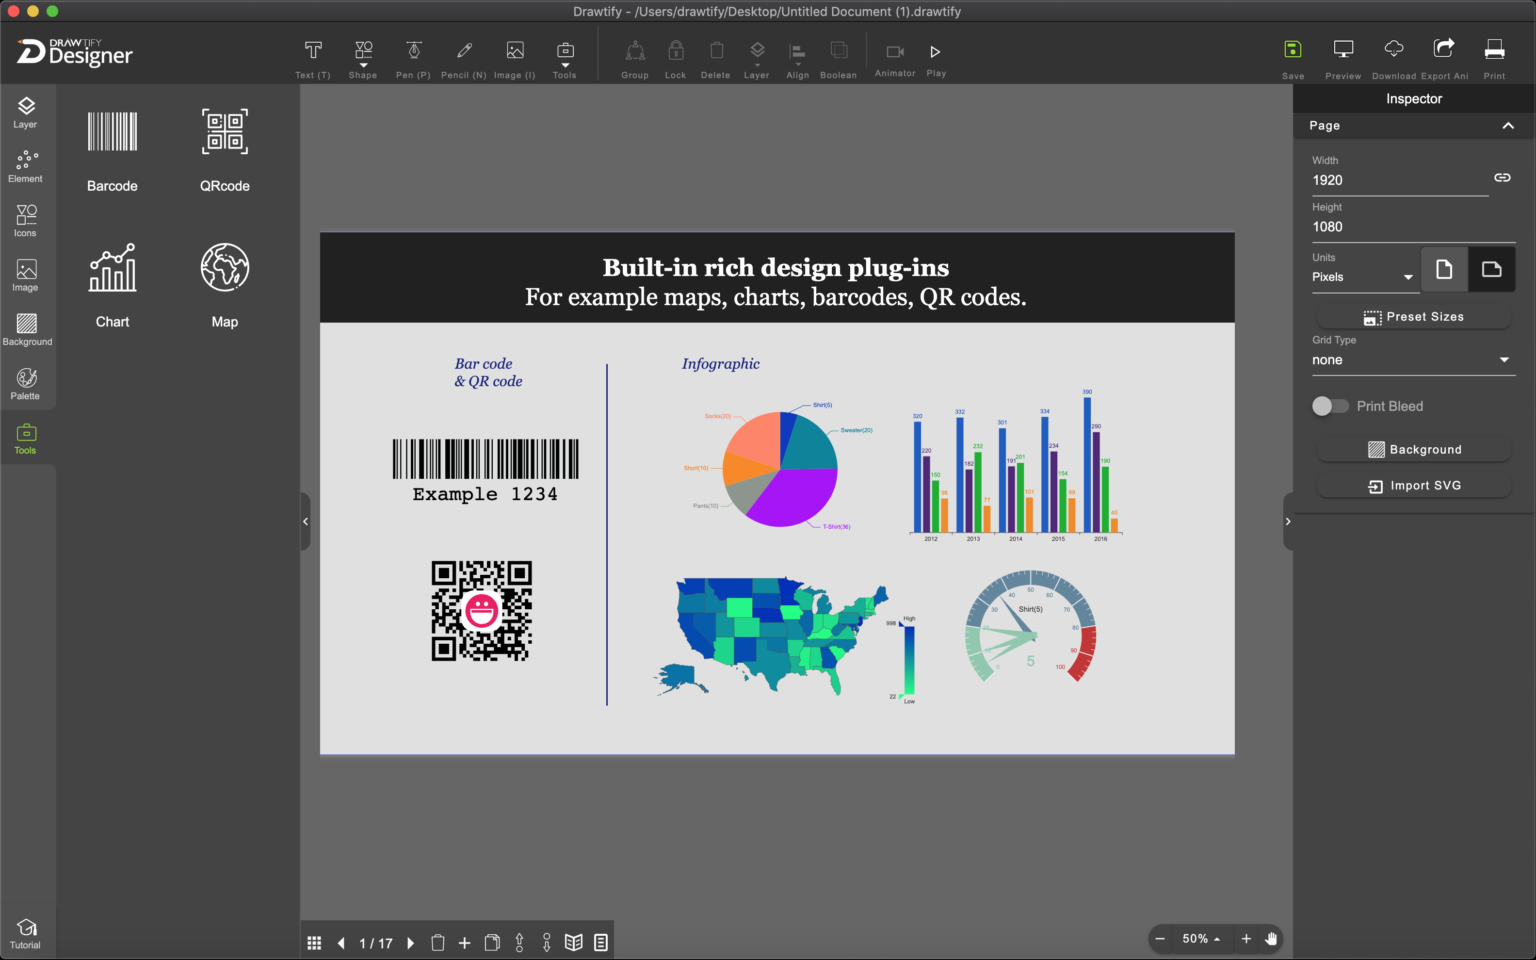
Task: Select the Text tool
Action: [x=313, y=55]
